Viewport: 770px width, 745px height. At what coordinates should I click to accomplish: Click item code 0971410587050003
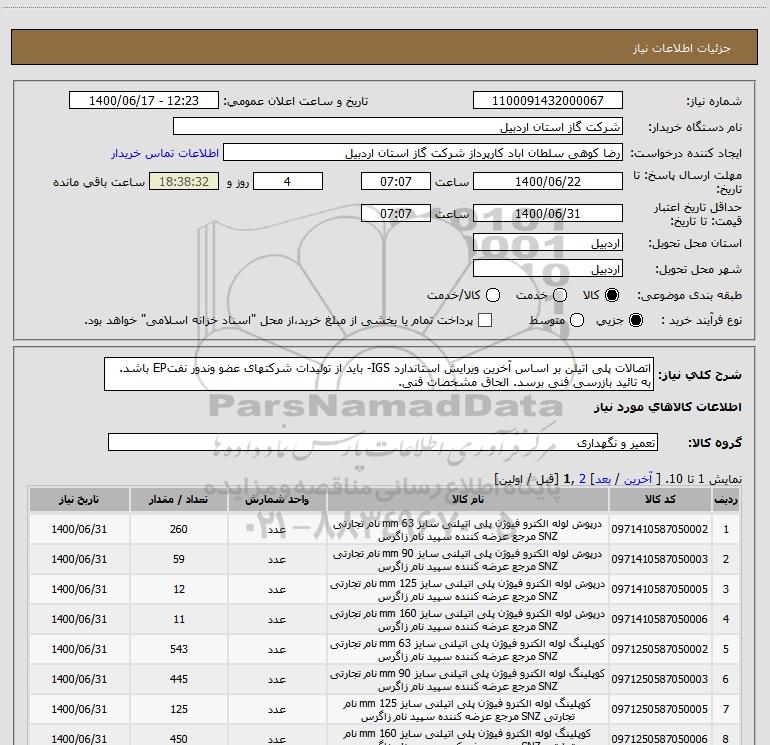[660, 559]
